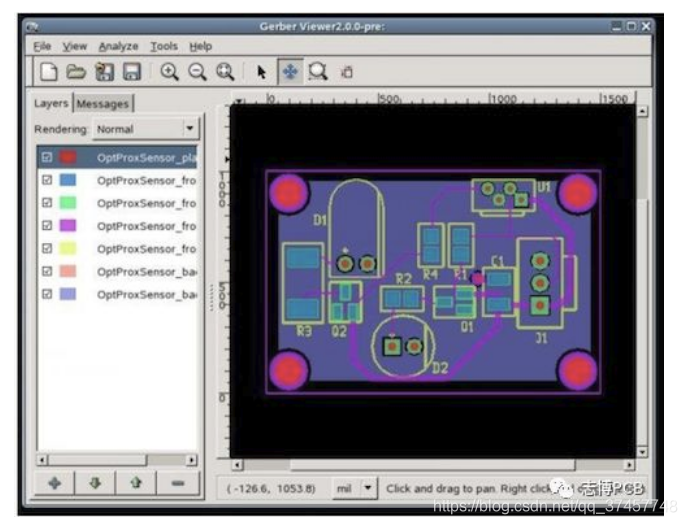Activate the Pan tool icon
The image size is (687, 525).
pyautogui.click(x=290, y=71)
